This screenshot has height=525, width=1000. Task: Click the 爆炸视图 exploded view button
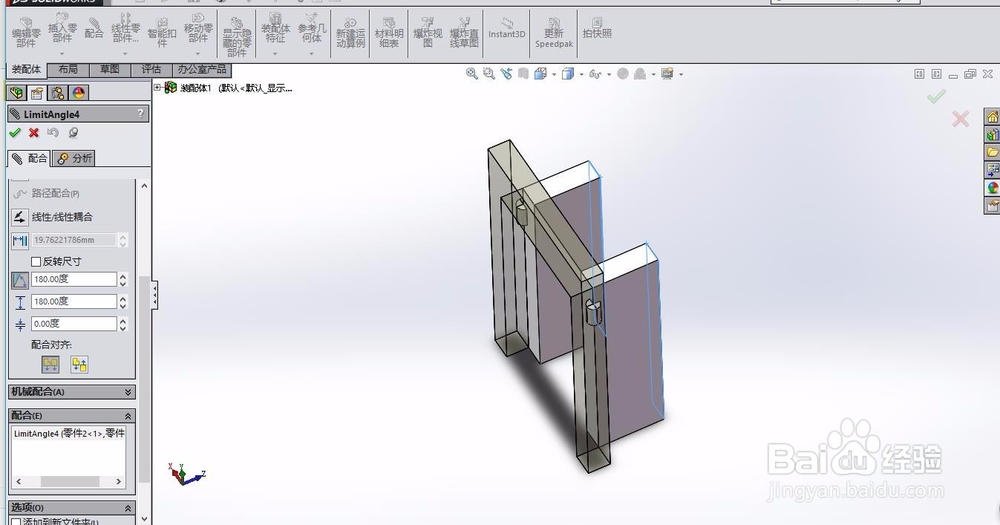click(427, 32)
